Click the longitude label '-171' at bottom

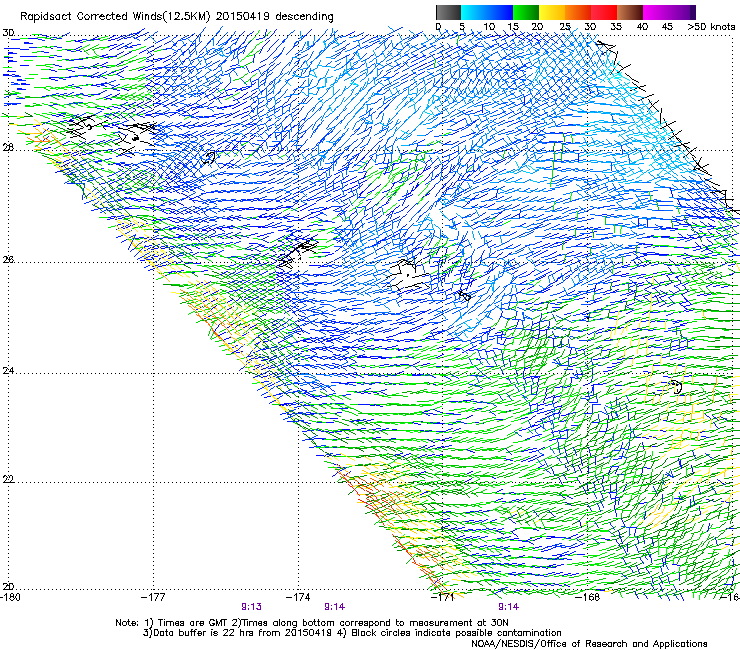(443, 597)
